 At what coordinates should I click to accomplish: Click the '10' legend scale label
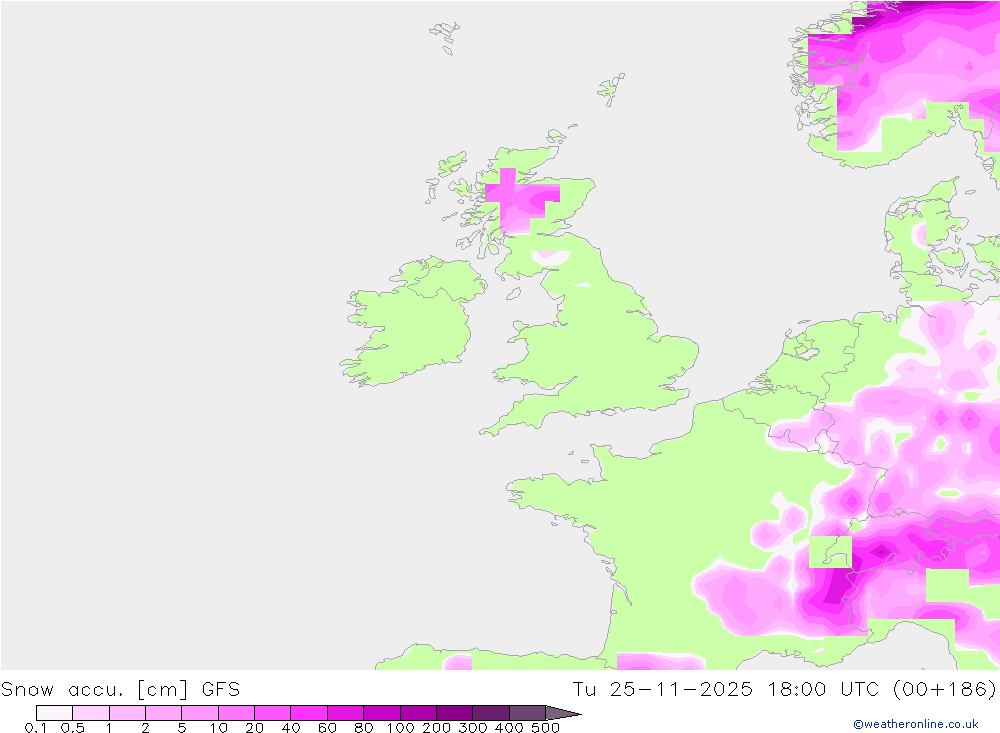point(219,728)
